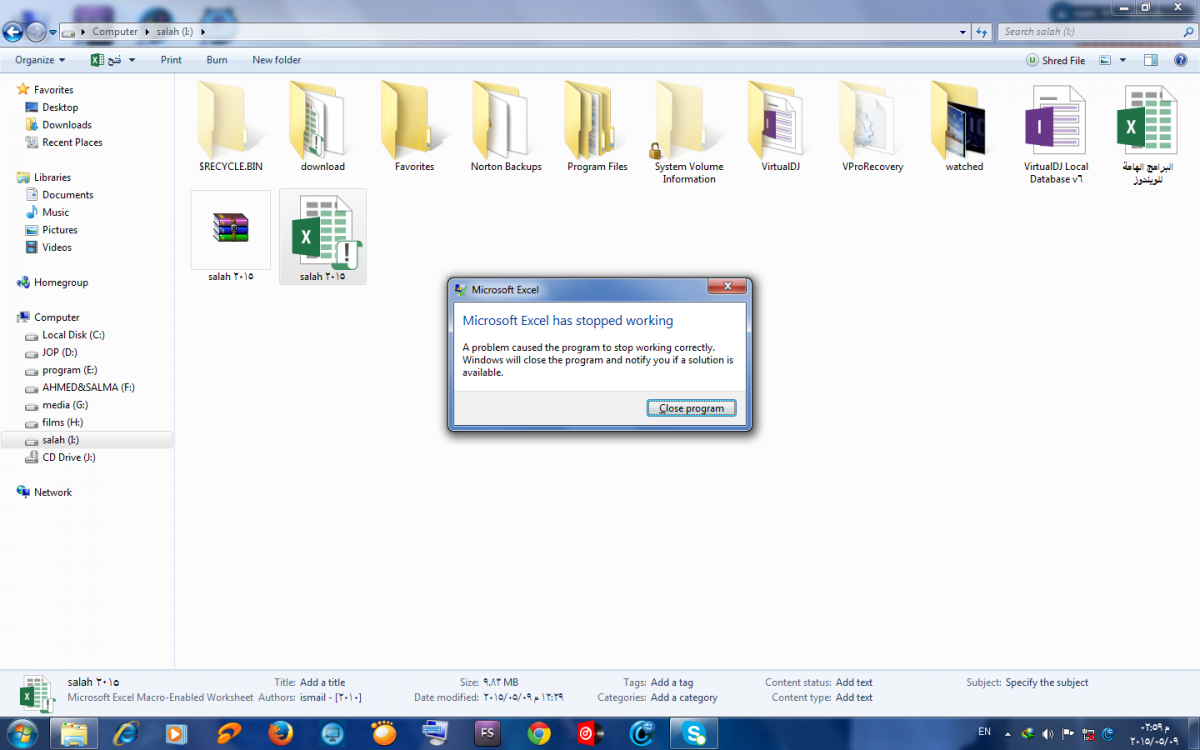Click salah (I:) in the address breadcrumb

point(173,32)
